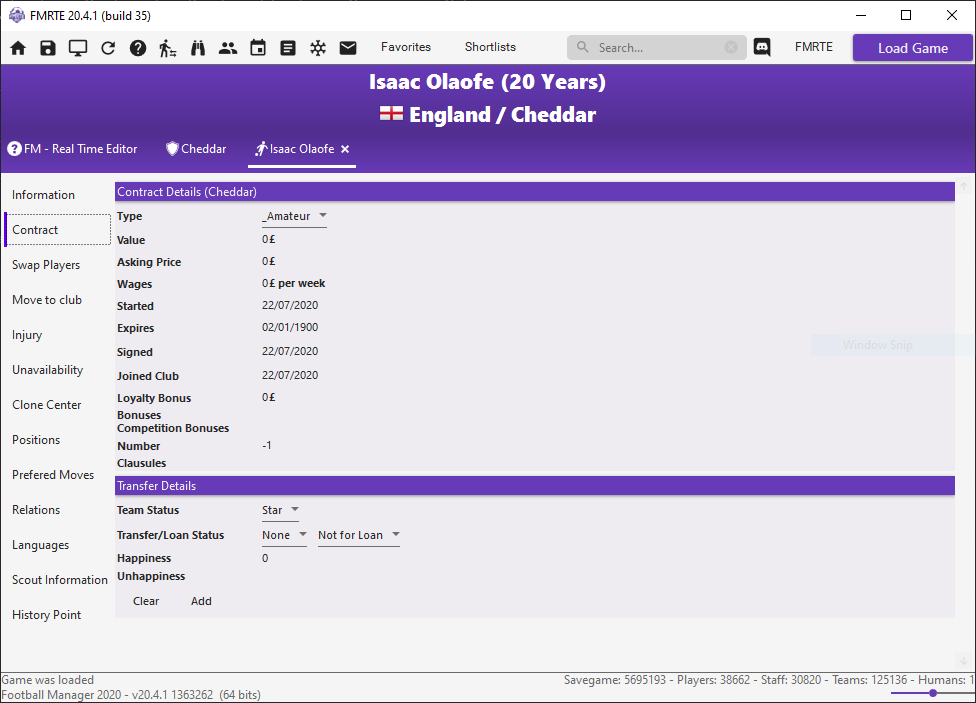Click the FMRTE toolbar label

point(814,47)
